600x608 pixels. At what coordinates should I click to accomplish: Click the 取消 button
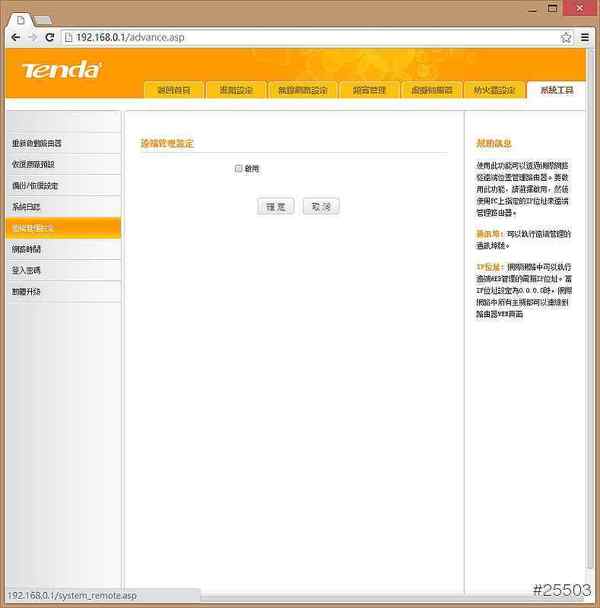pyautogui.click(x=321, y=206)
